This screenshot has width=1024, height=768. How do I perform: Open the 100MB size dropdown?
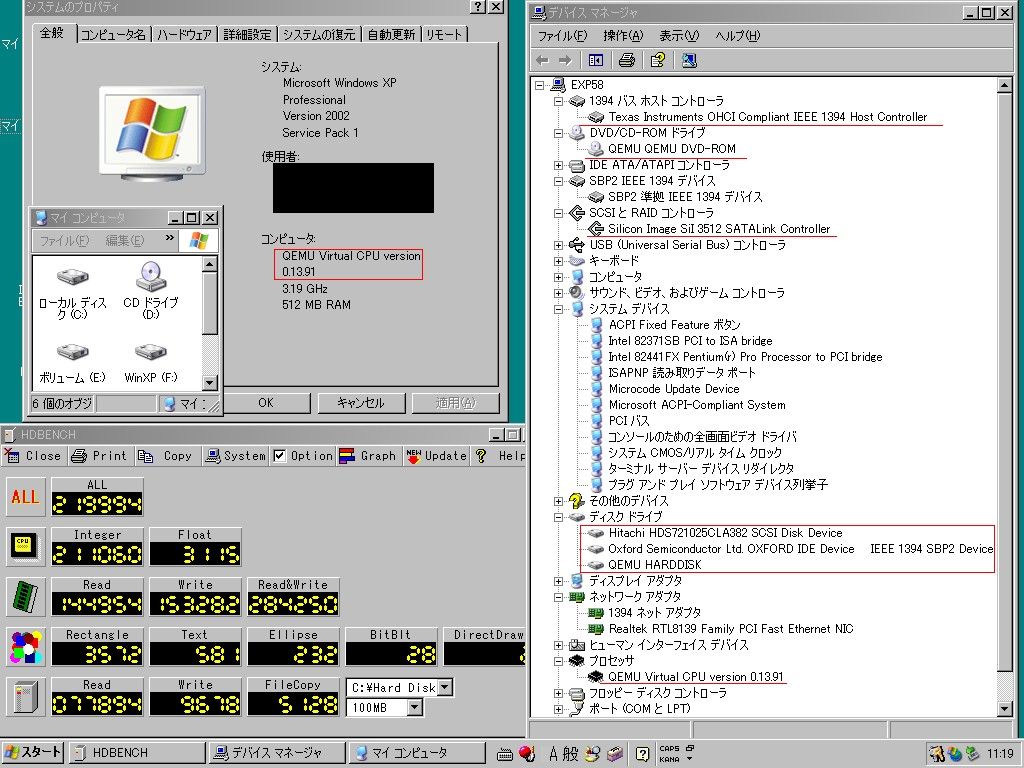414,707
